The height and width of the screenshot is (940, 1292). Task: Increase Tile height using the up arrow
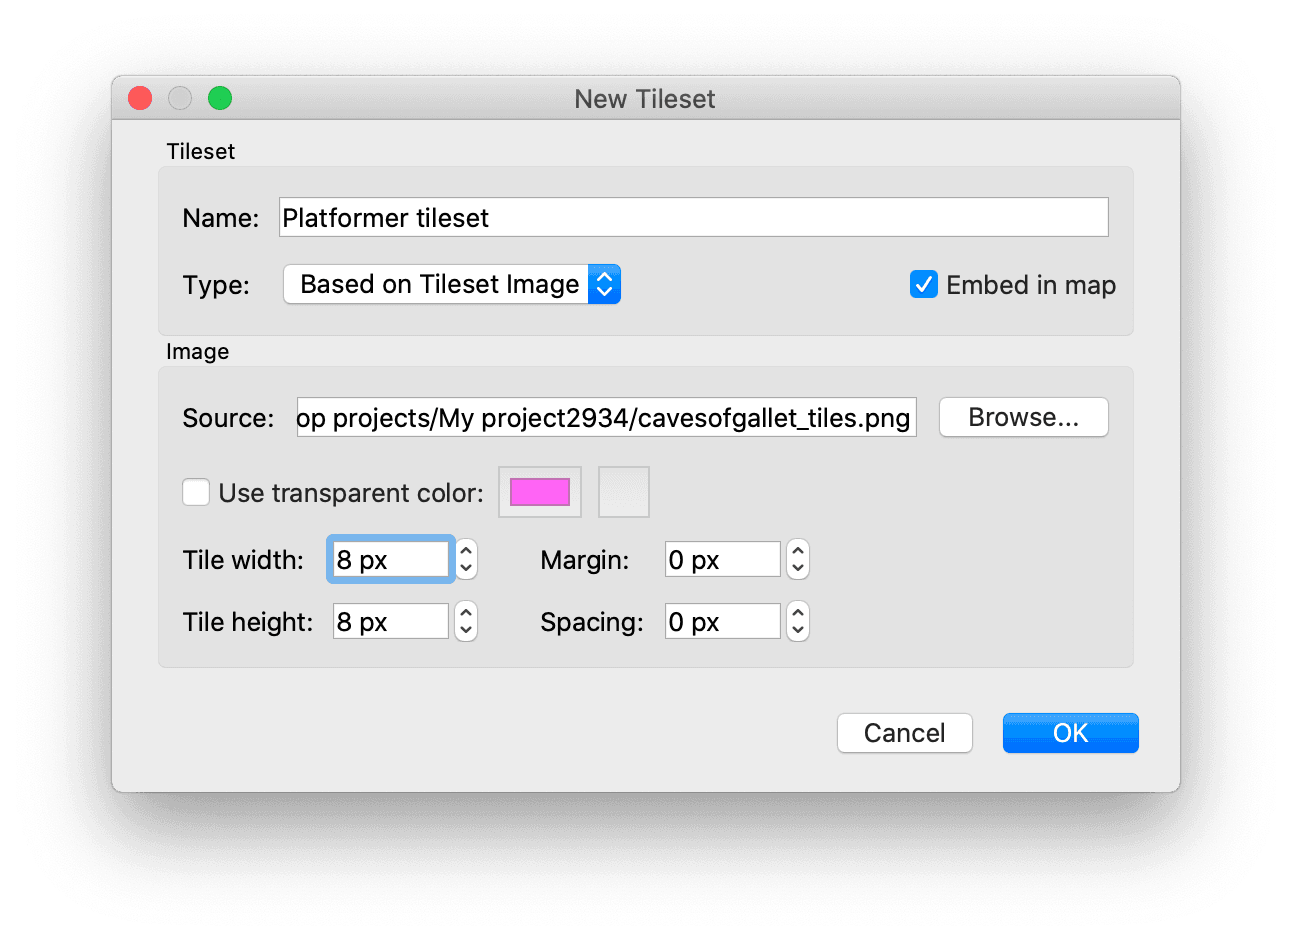pos(466,613)
